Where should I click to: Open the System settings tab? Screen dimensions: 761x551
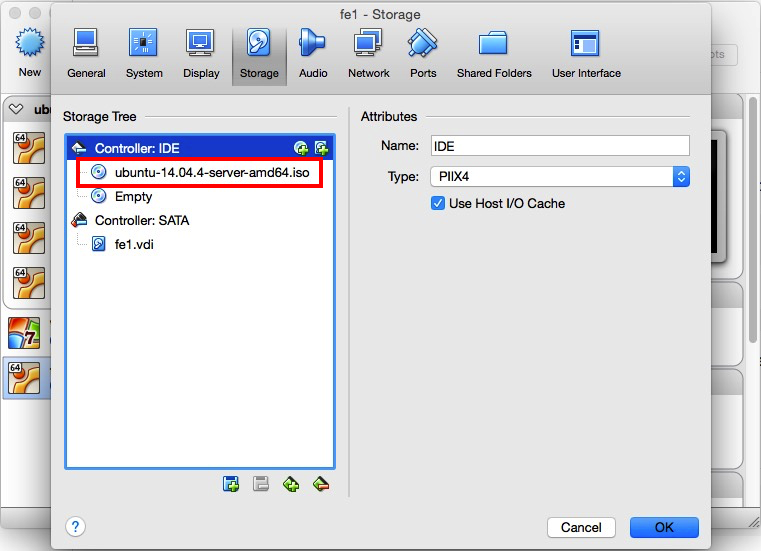(144, 53)
